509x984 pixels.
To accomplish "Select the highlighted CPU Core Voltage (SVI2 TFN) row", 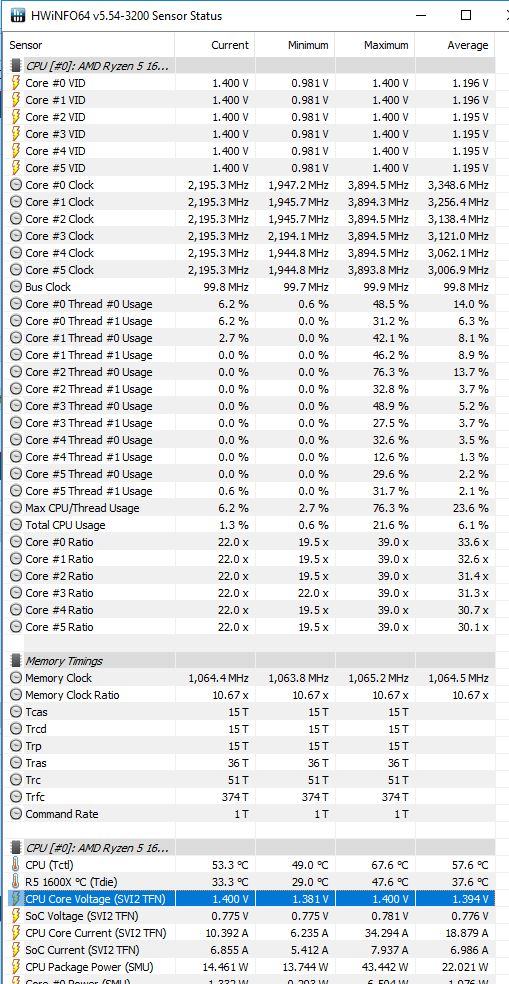I will [251, 899].
